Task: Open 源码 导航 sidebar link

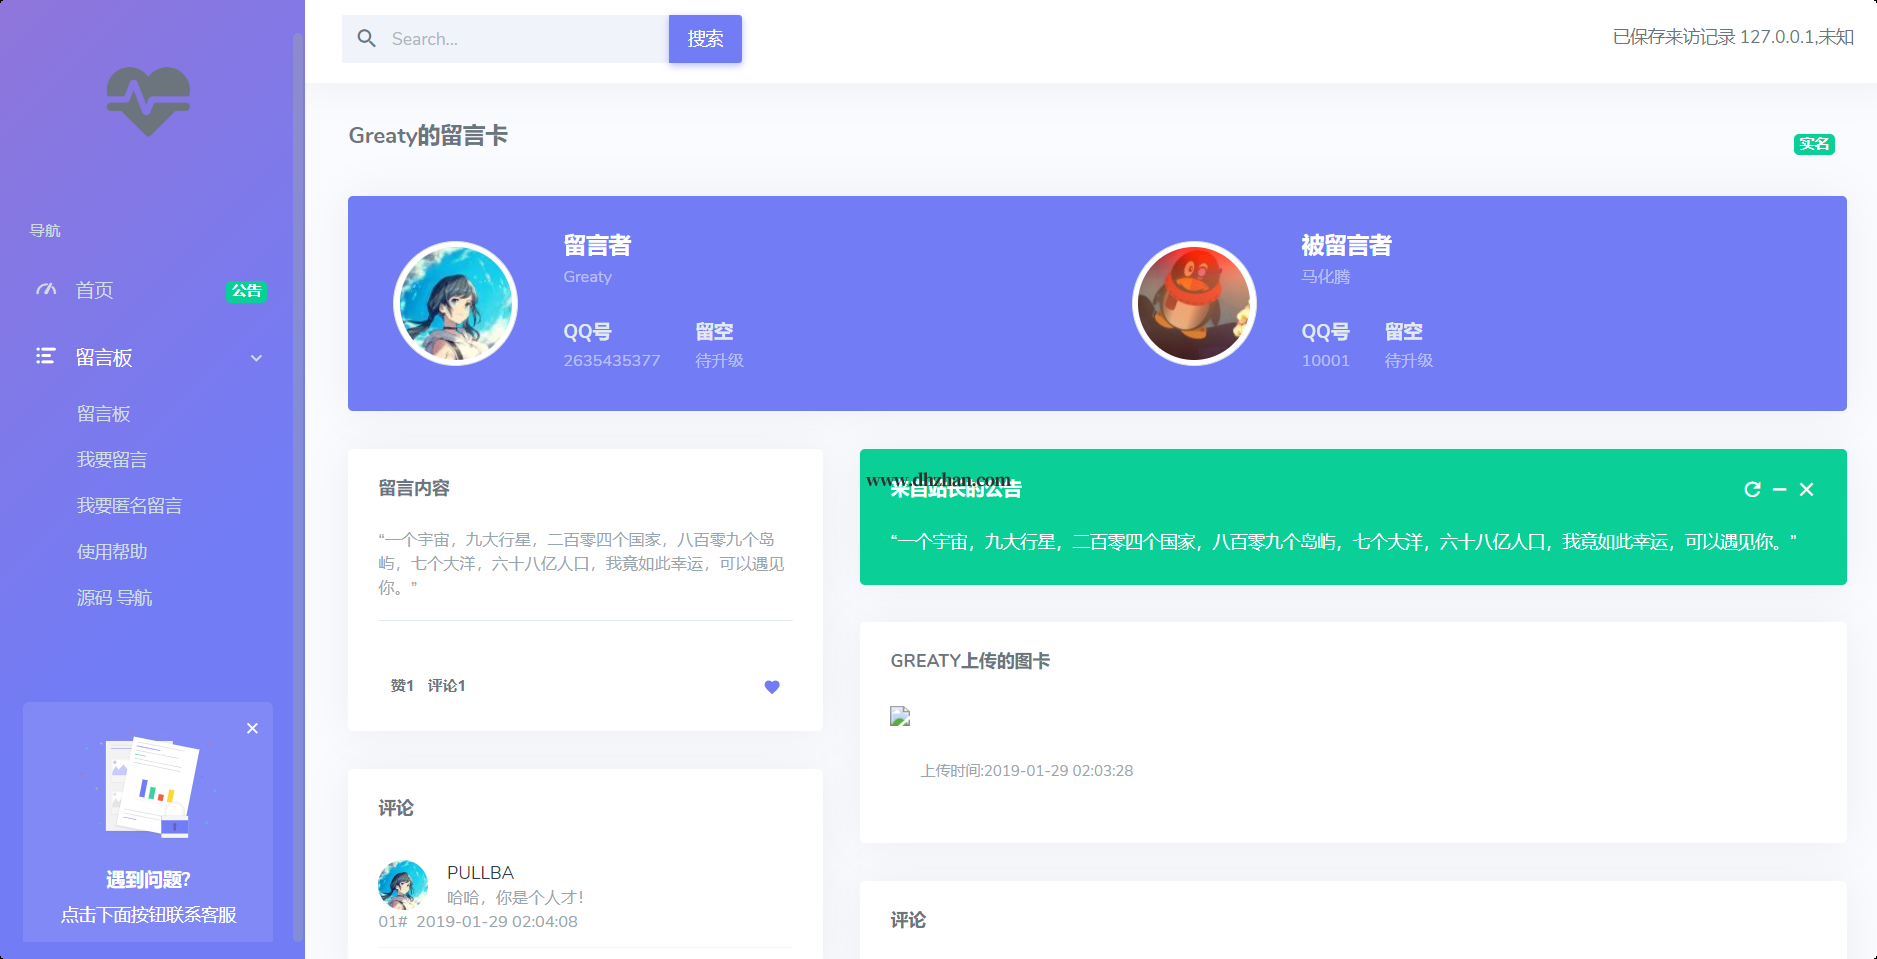Action: (114, 598)
